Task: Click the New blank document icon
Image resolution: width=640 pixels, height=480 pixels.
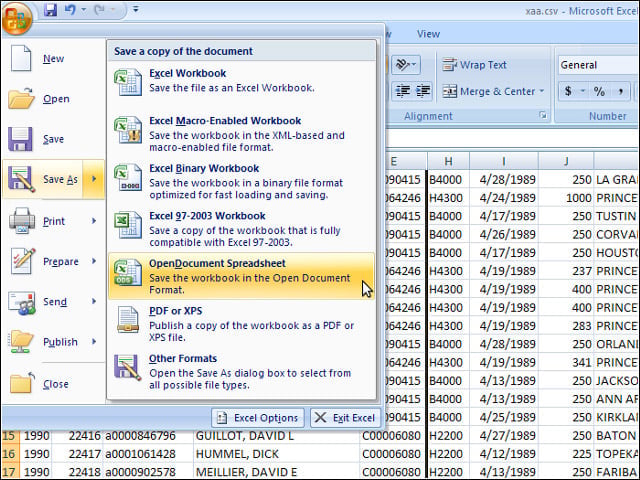Action: click(x=20, y=58)
